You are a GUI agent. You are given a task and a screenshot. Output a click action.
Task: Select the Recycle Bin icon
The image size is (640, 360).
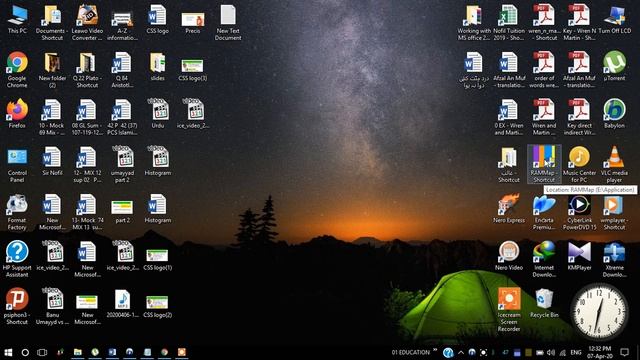pyautogui.click(x=544, y=303)
